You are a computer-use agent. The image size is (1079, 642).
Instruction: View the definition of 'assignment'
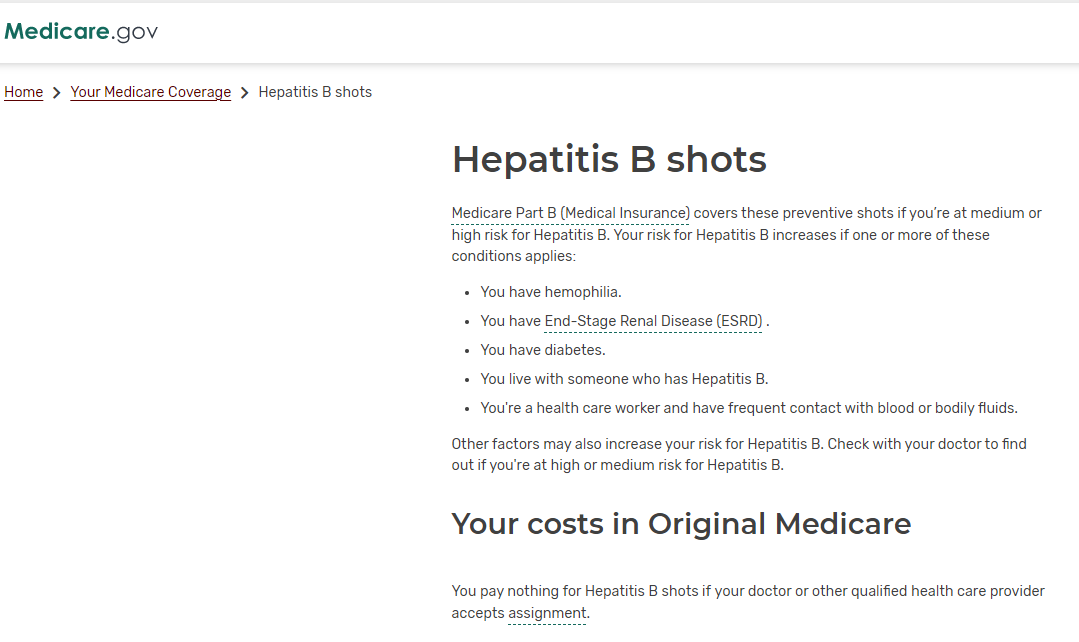pyautogui.click(x=546, y=613)
